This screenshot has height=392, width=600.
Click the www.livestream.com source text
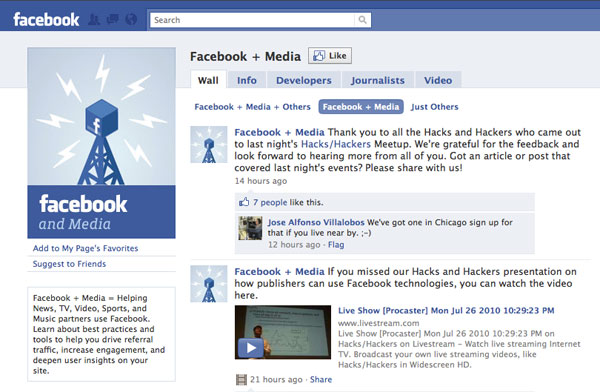click(x=378, y=323)
